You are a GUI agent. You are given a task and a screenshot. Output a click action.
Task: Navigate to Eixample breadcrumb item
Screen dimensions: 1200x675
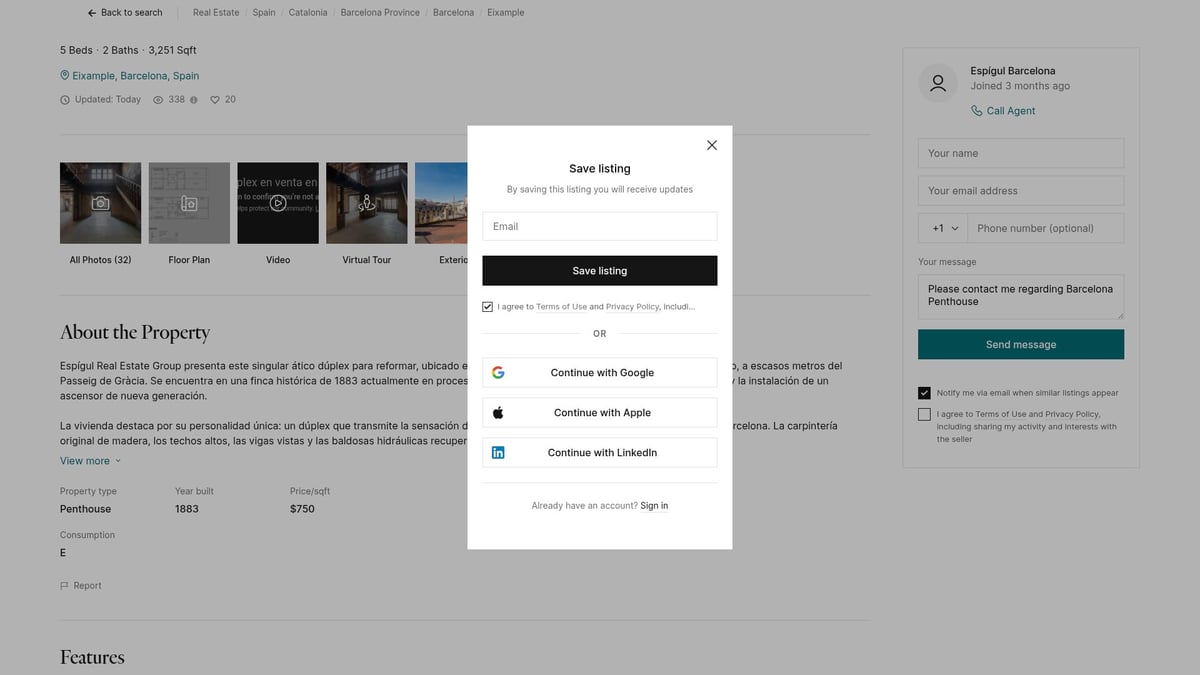coord(505,13)
